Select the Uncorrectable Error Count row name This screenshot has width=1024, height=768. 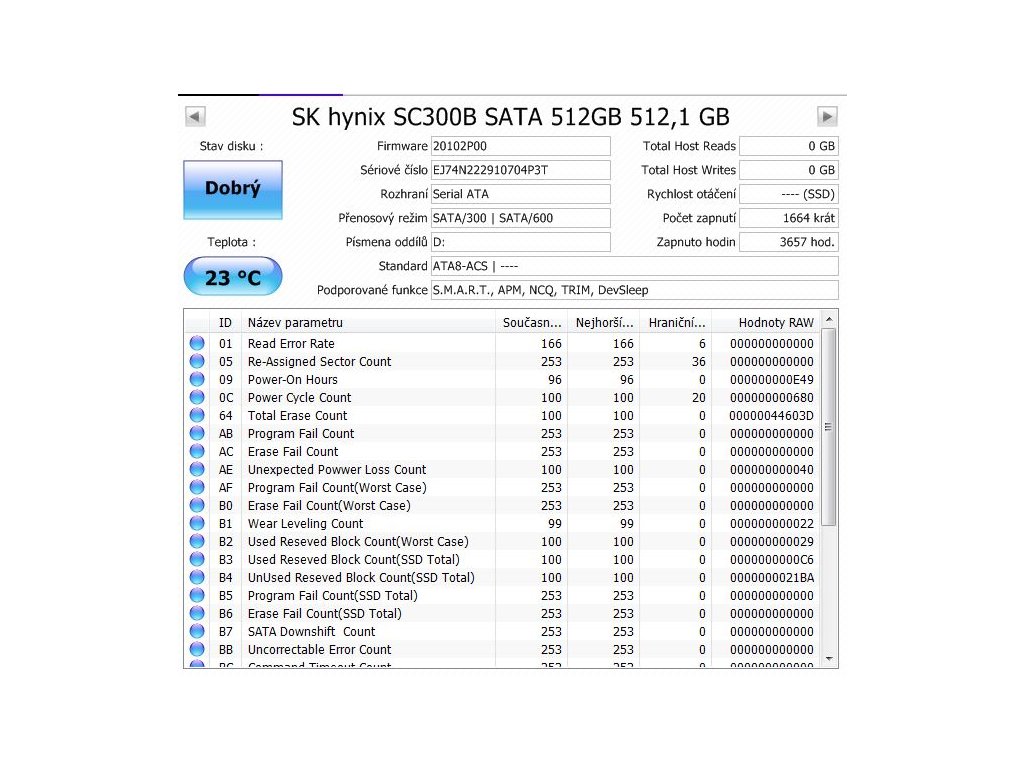(319, 650)
